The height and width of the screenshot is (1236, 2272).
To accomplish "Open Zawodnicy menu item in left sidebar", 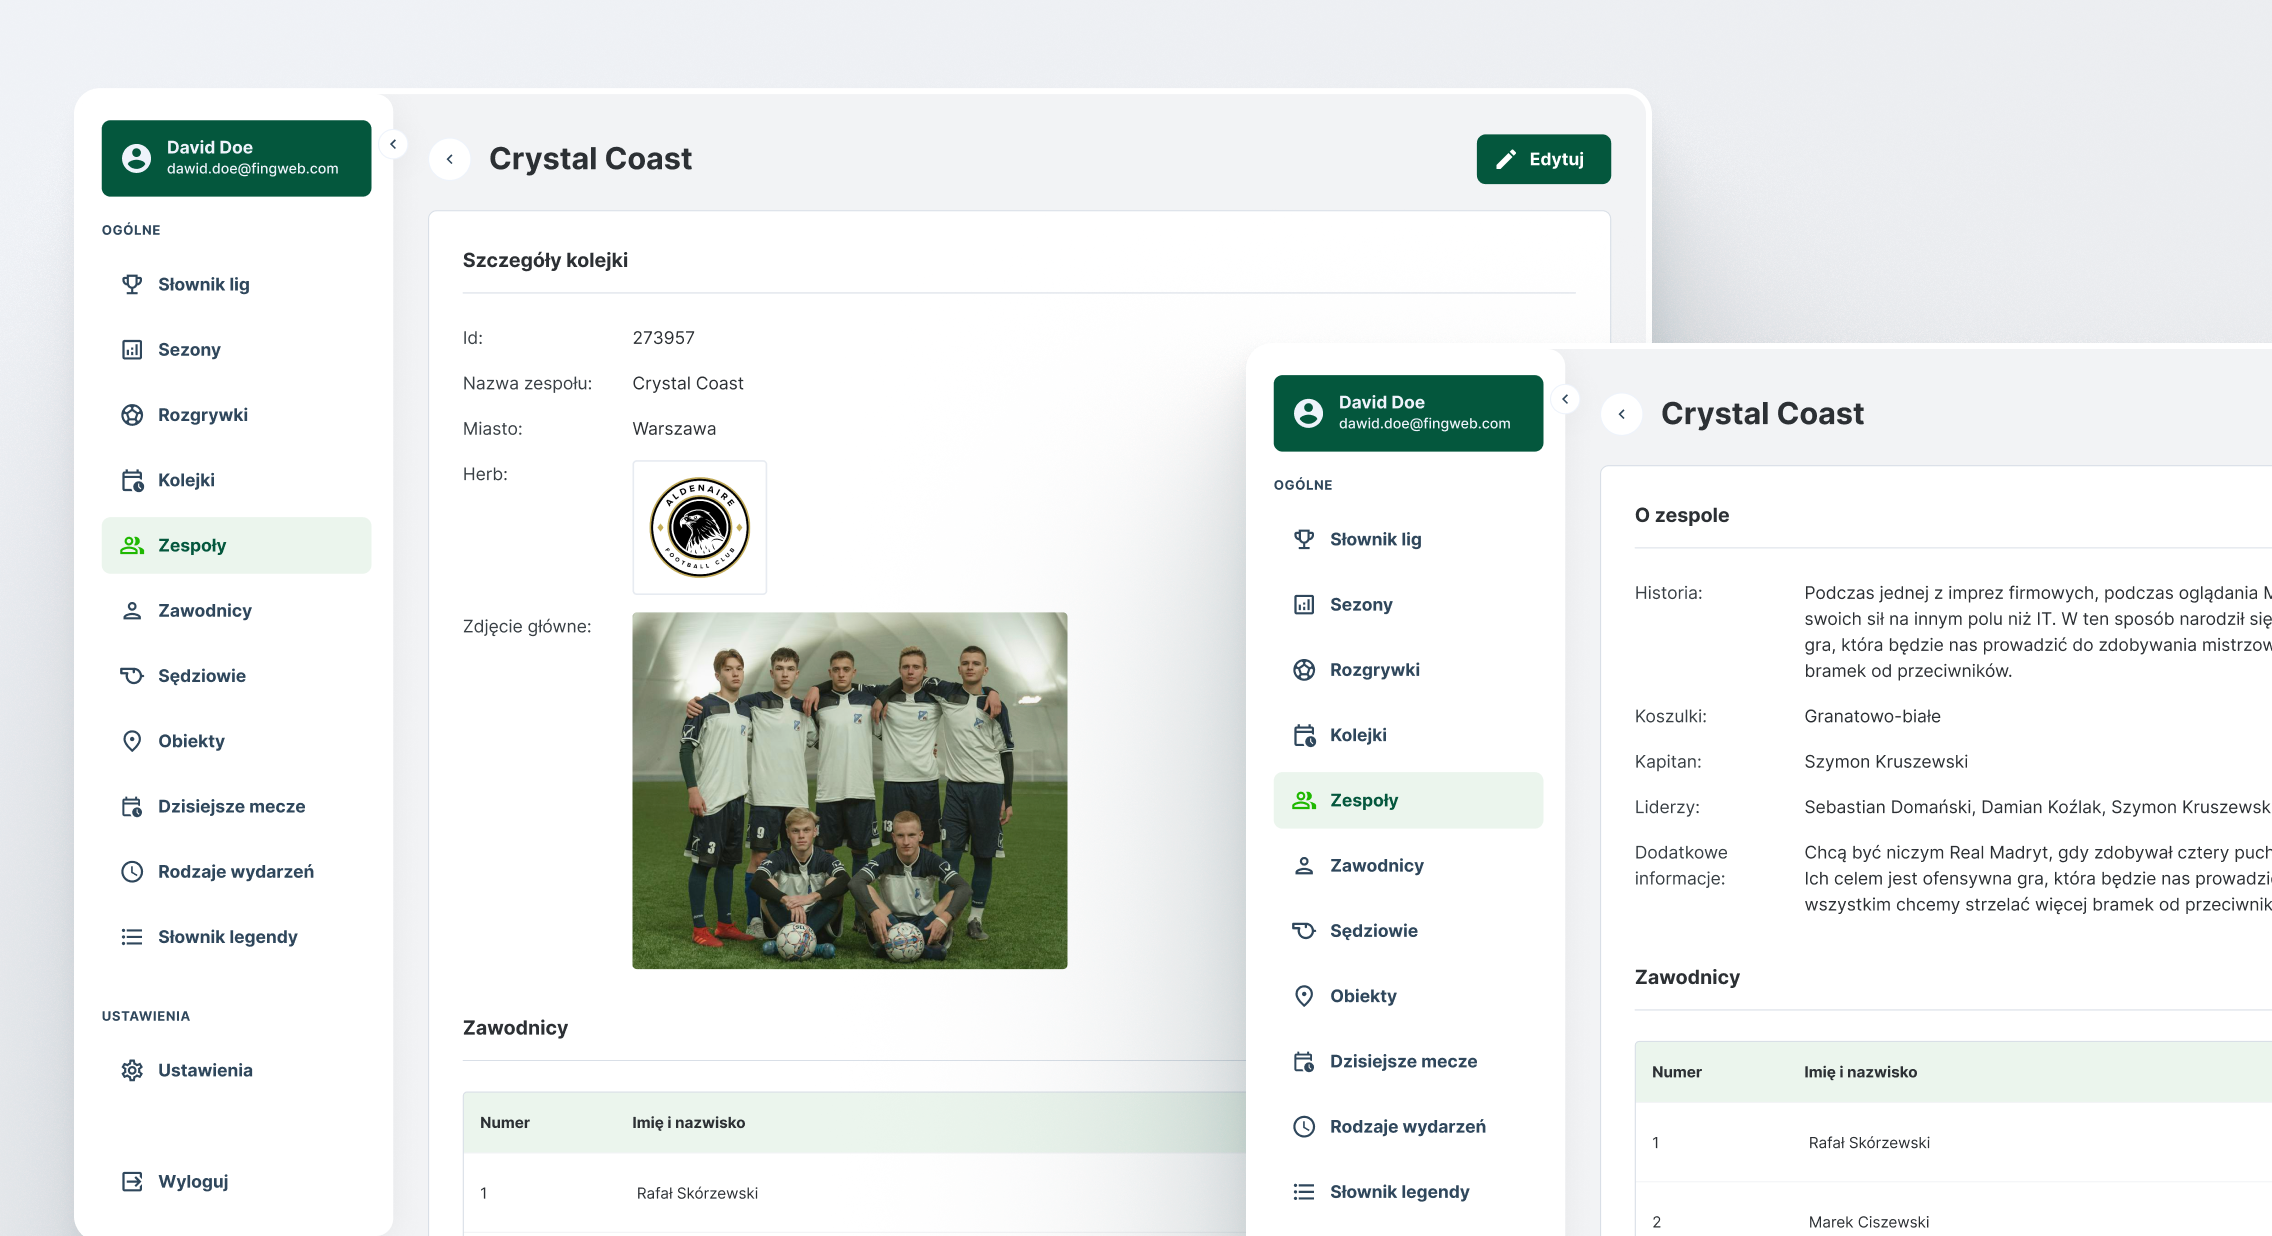I will point(205,610).
